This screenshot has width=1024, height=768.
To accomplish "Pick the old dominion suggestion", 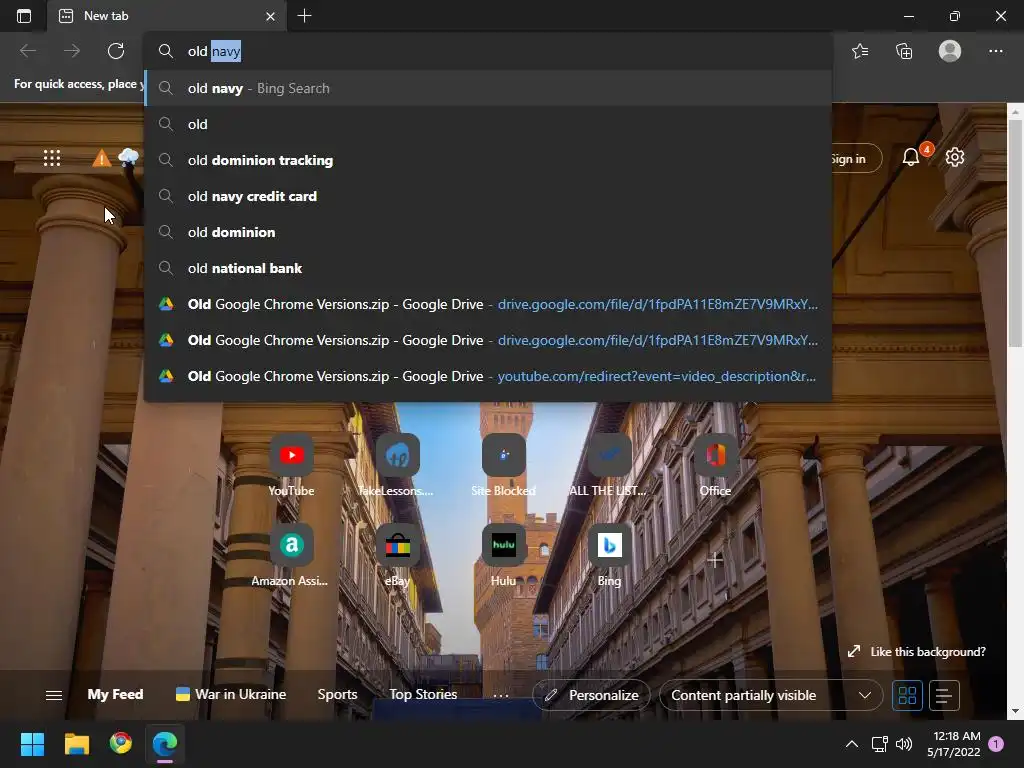I will [487, 232].
